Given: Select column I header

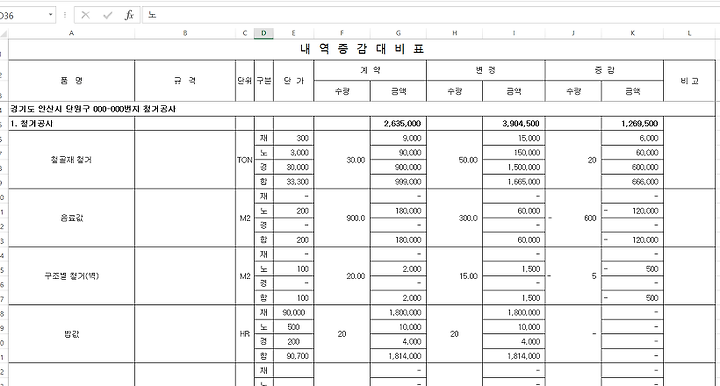Looking at the screenshot, I should (x=513, y=33).
